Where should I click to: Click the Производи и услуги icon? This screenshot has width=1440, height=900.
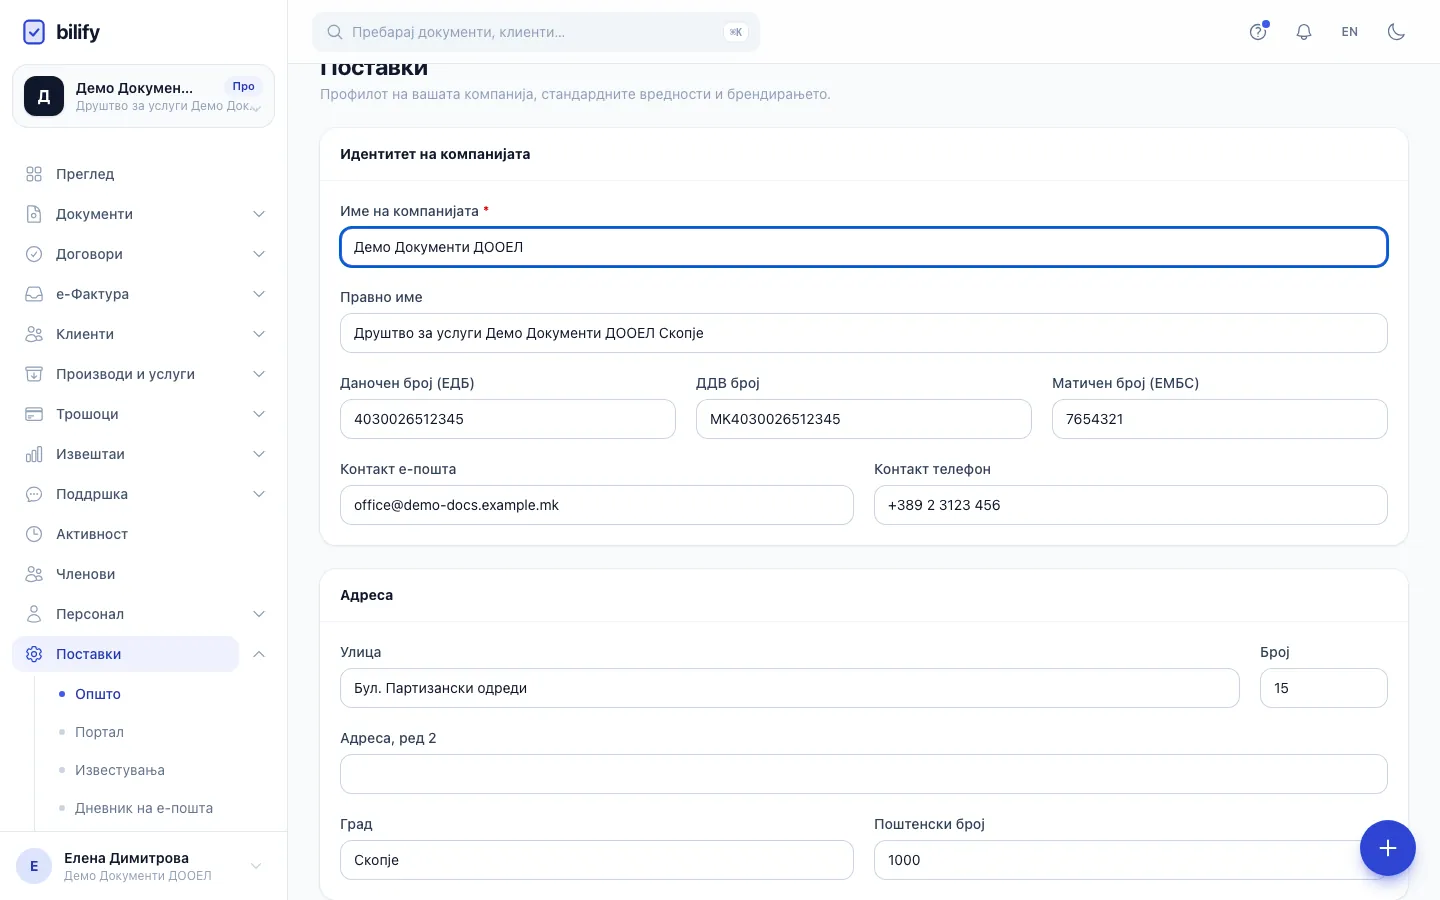click(34, 374)
